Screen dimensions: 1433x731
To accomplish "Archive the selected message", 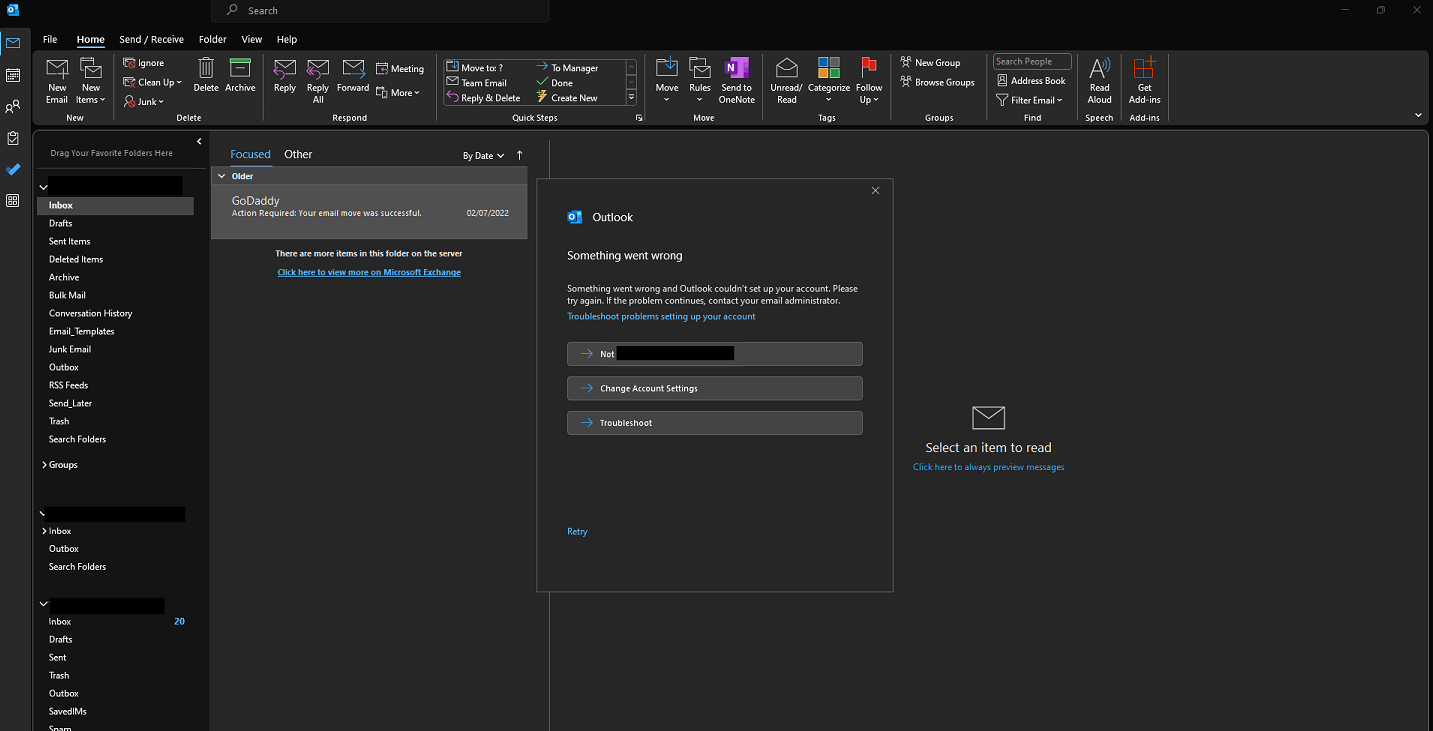I will coord(240,80).
